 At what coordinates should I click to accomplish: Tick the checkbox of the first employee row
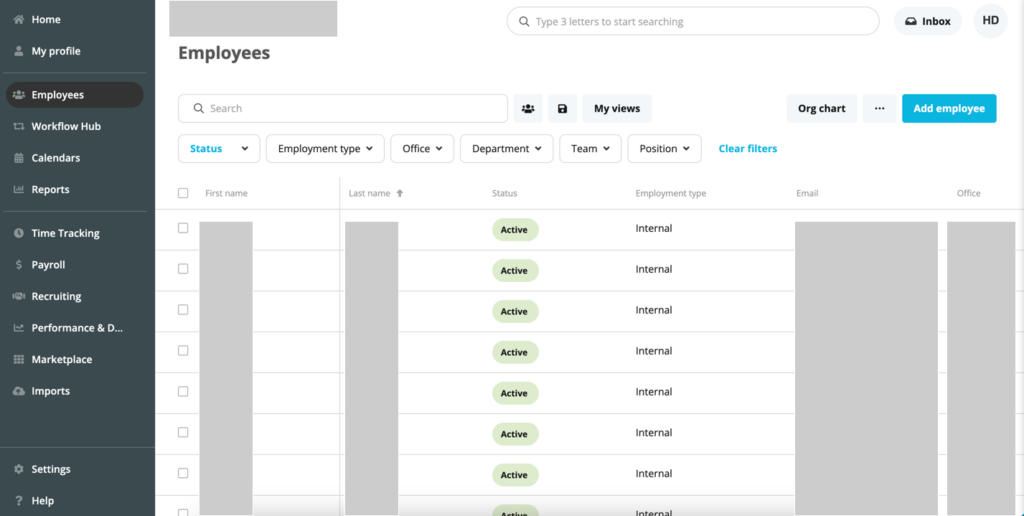point(183,228)
